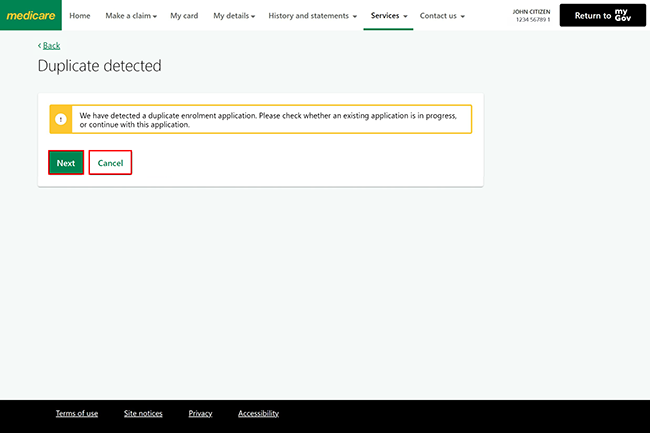650x433 pixels.
Task: Open the Services dropdown
Action: click(389, 16)
